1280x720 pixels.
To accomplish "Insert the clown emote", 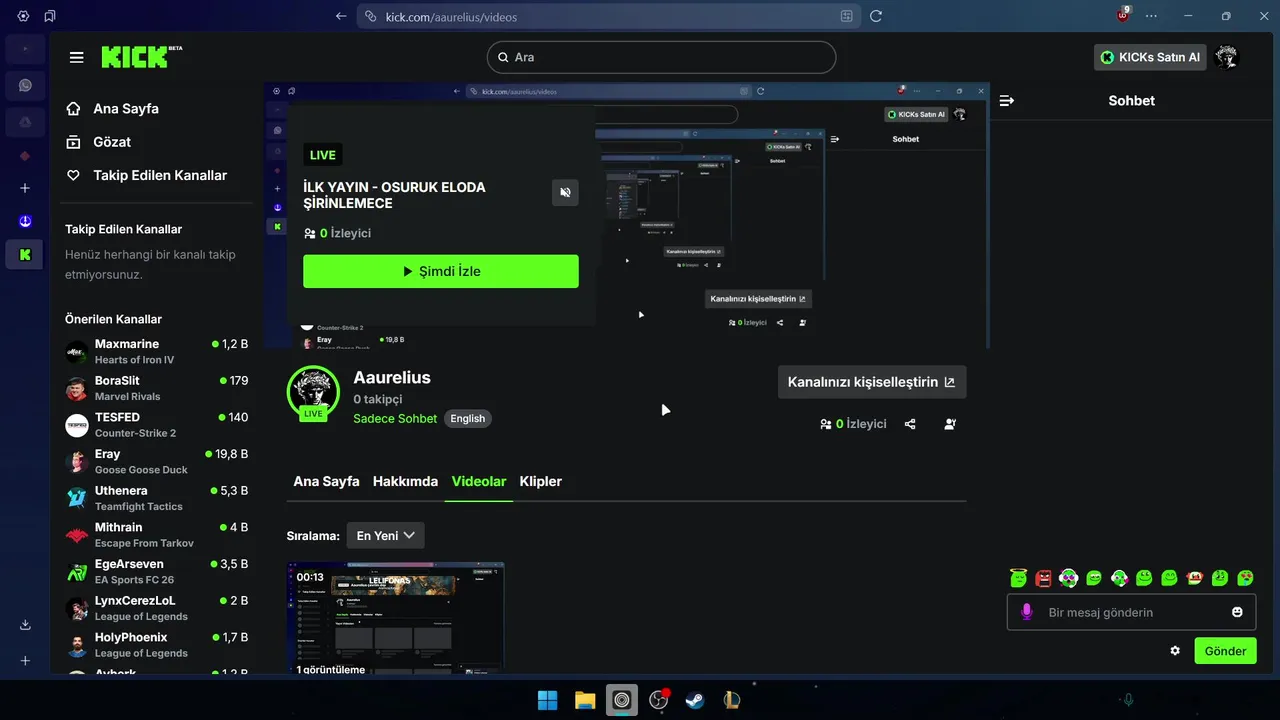I will (x=1194, y=578).
